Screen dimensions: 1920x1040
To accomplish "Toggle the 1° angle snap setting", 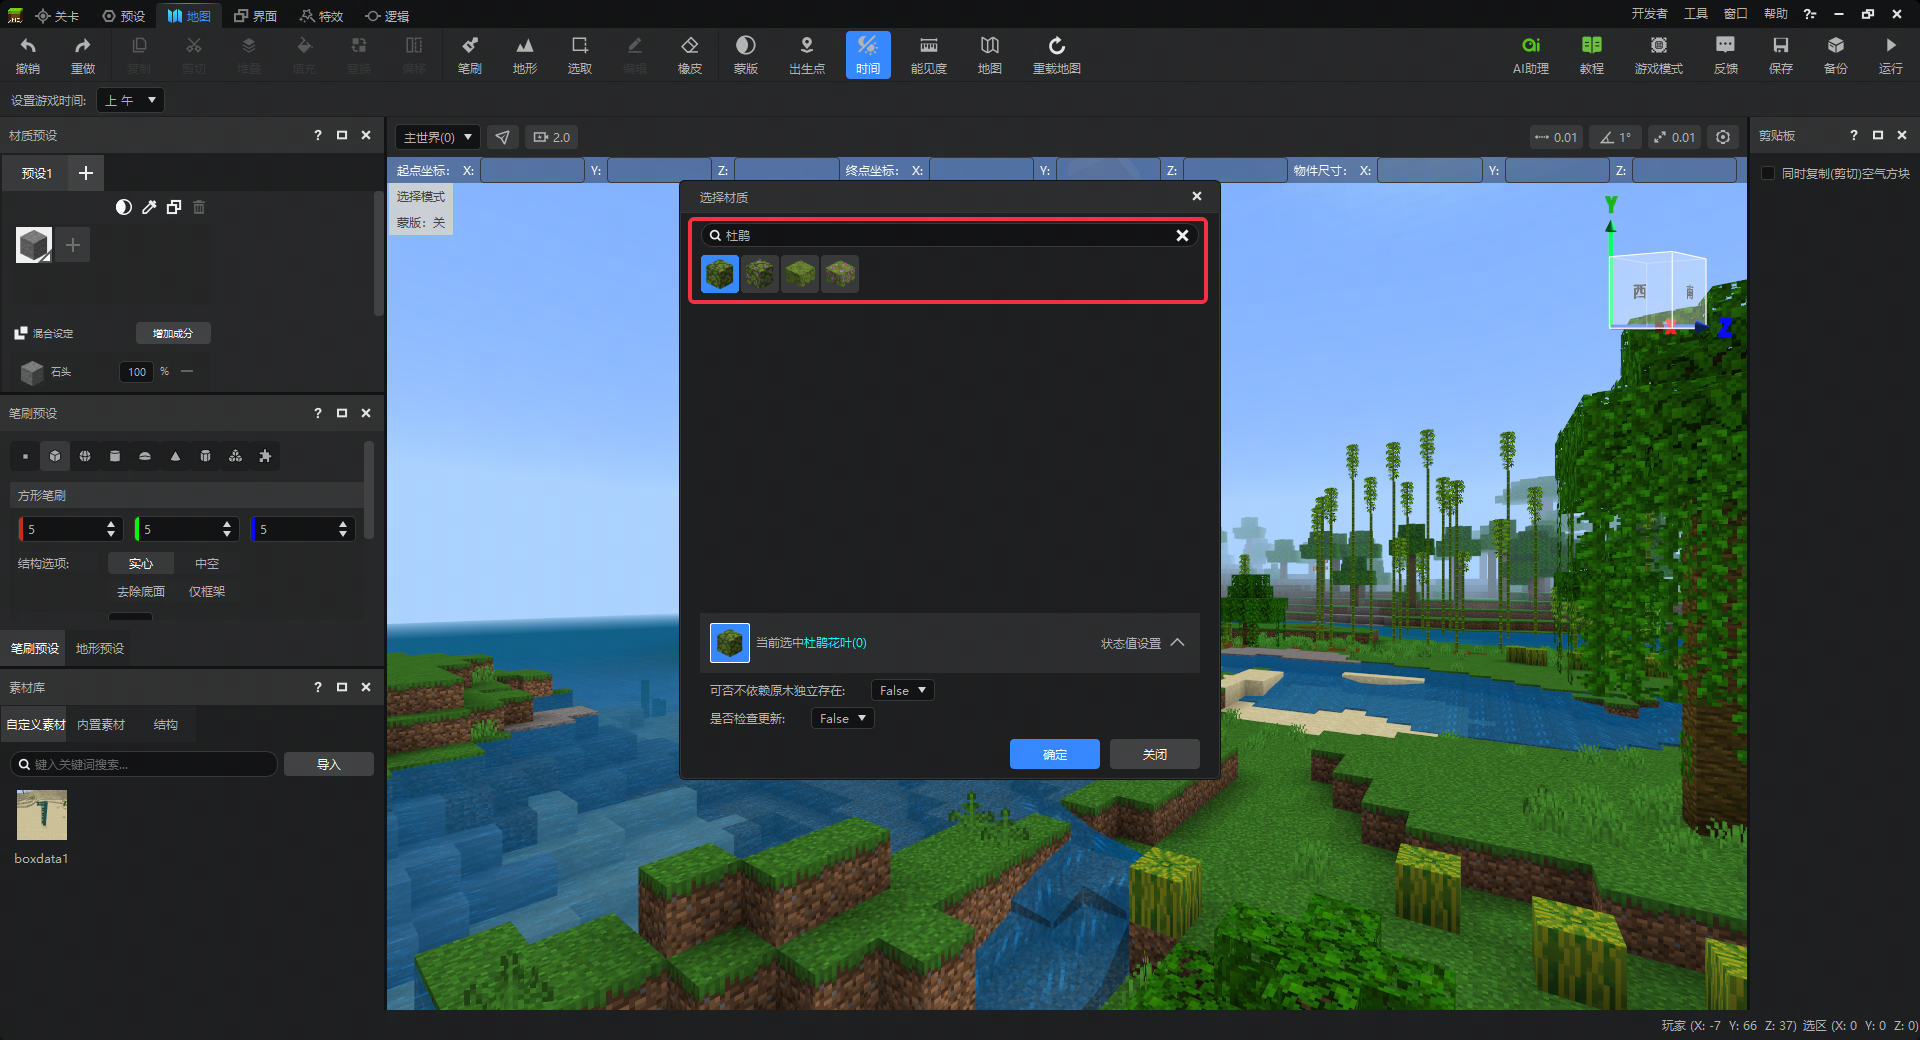I will pos(1615,137).
